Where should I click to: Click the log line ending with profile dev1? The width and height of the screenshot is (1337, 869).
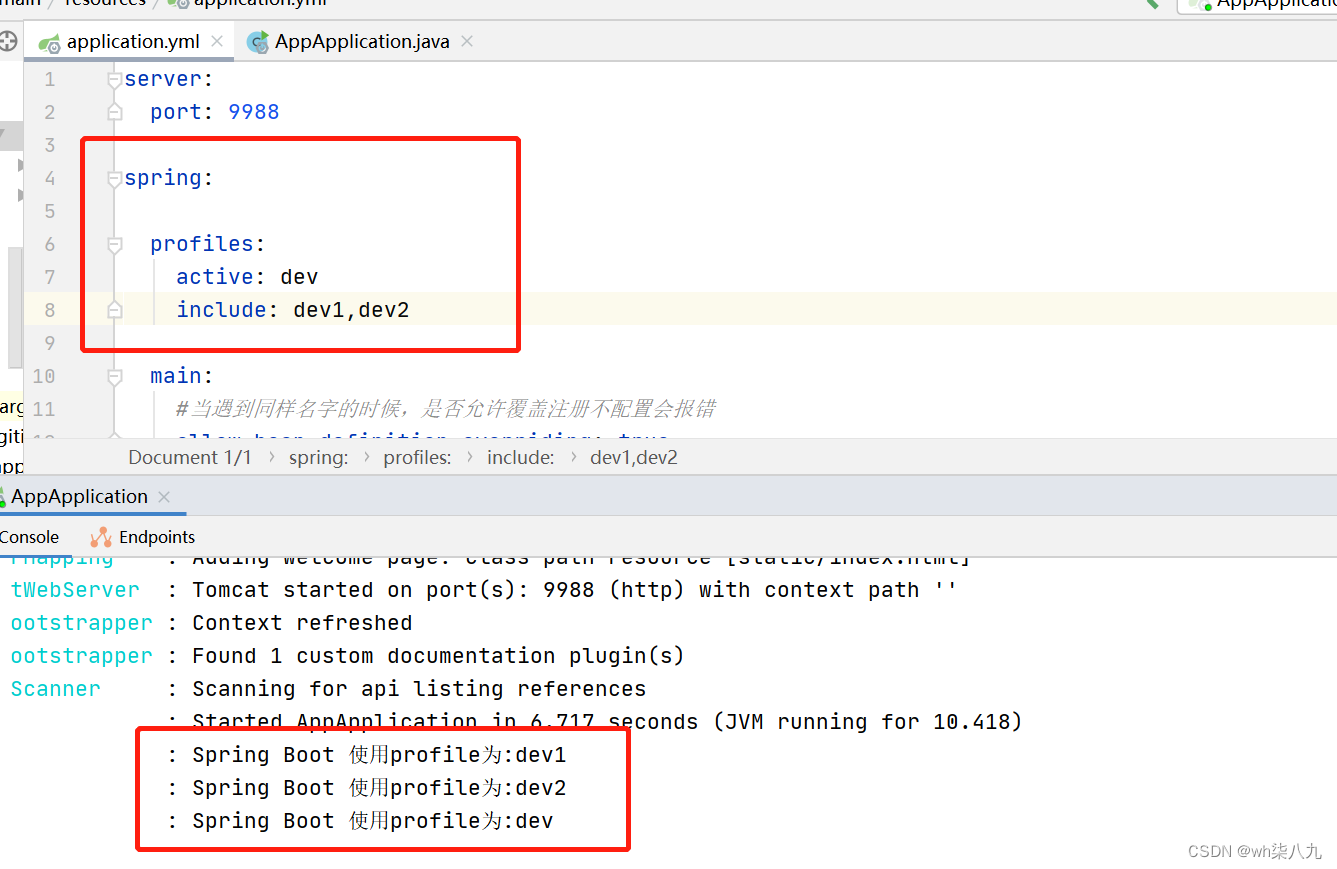point(379,755)
